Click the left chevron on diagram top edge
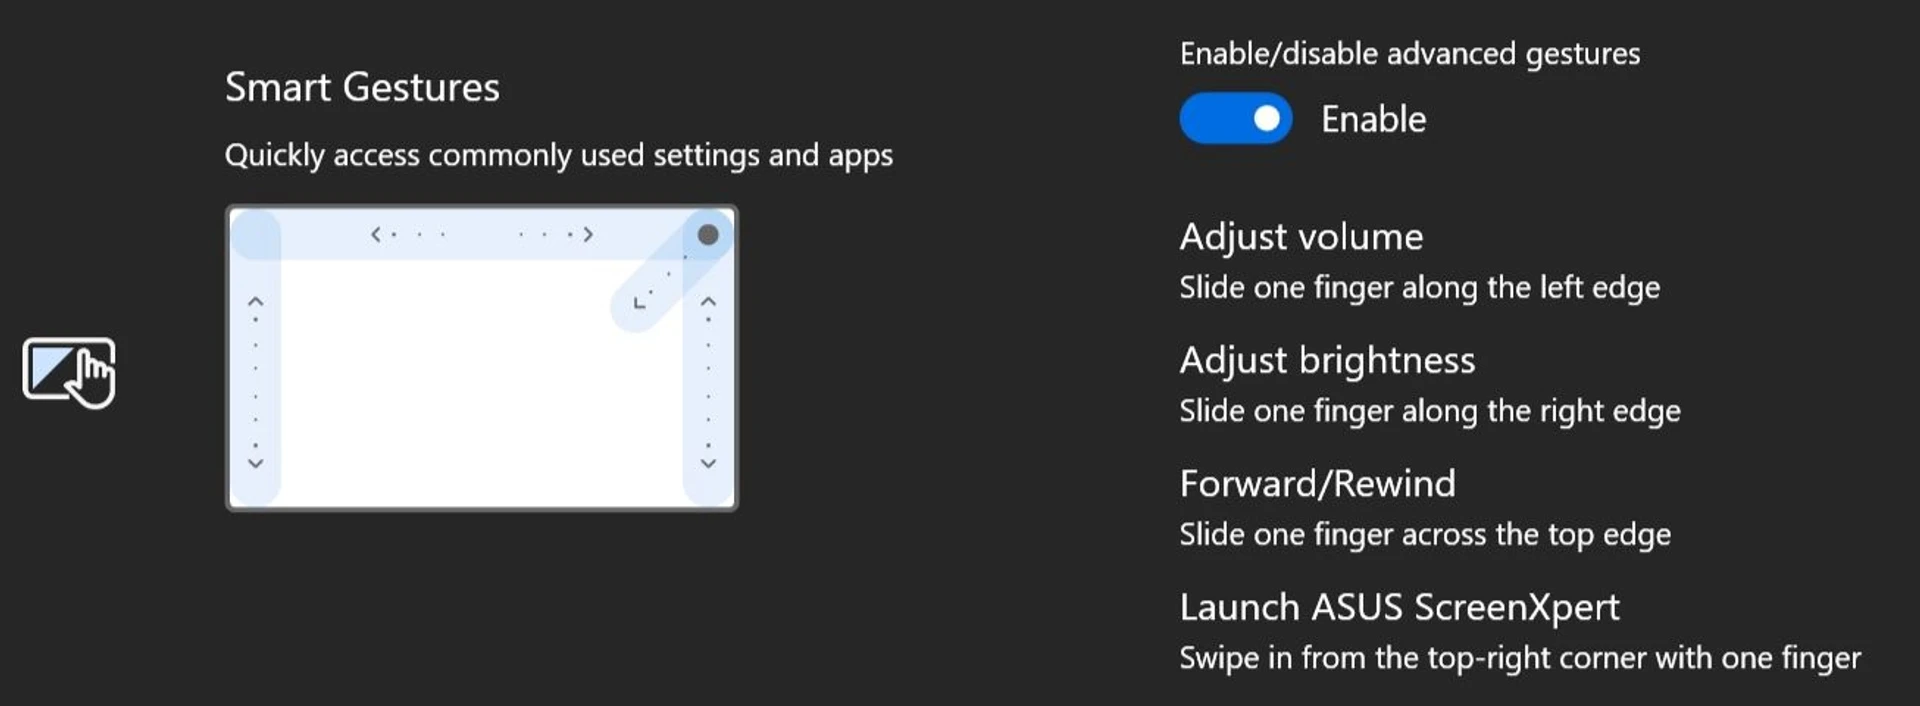Image resolution: width=1920 pixels, height=706 pixels. (375, 235)
